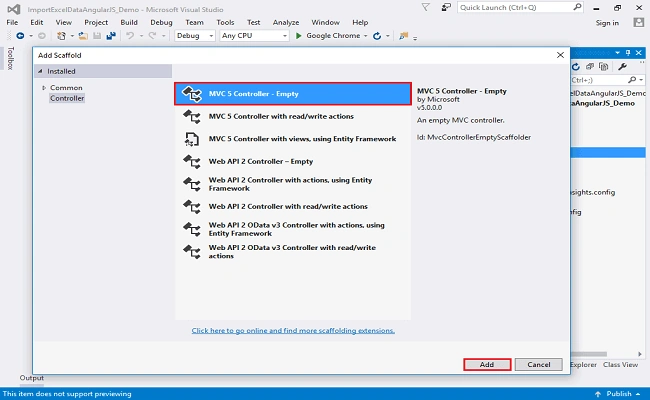
Task: Collapse the Installed section triangle
Action: point(40,71)
